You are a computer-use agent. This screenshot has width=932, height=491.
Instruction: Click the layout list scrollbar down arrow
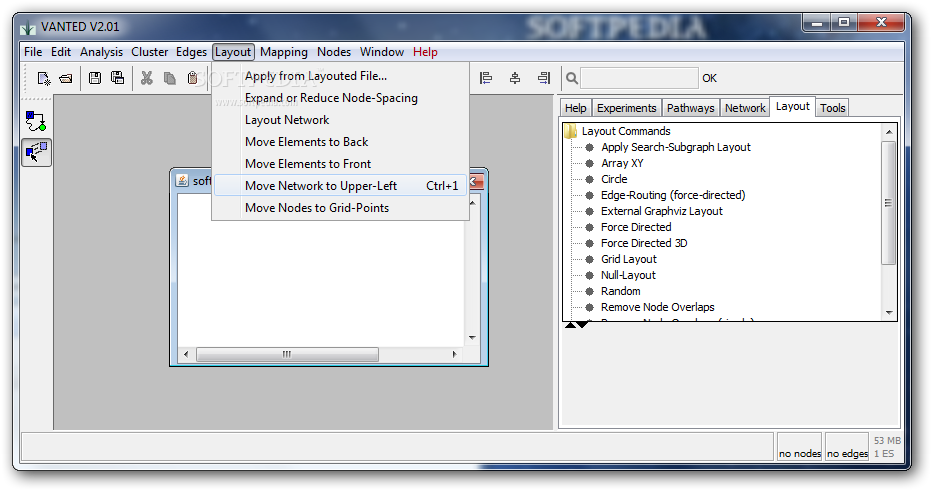(x=889, y=313)
